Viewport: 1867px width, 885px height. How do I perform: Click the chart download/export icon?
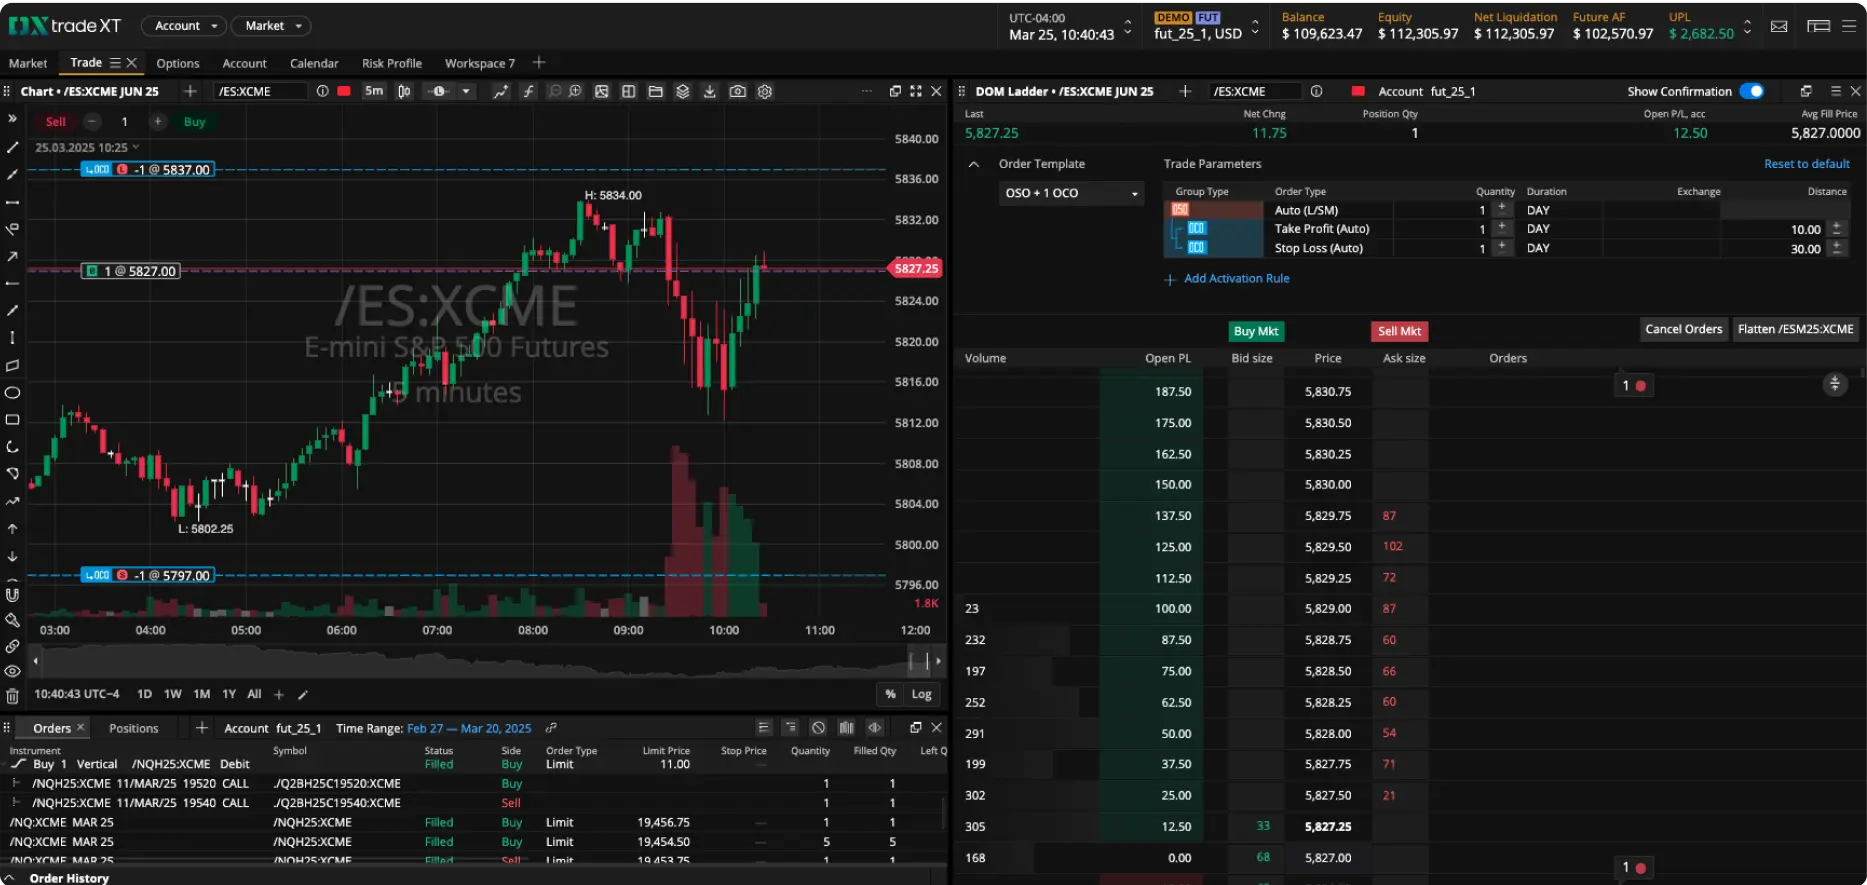pyautogui.click(x=710, y=91)
